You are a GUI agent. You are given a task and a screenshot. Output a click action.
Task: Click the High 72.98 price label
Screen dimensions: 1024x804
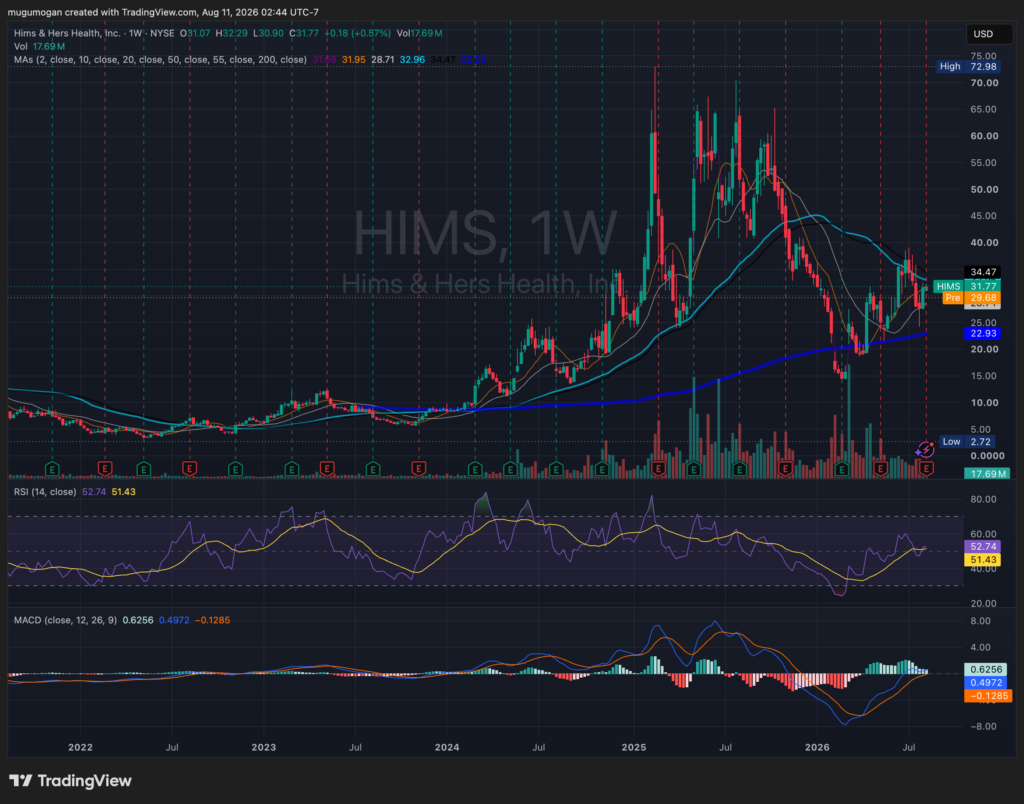(968, 67)
